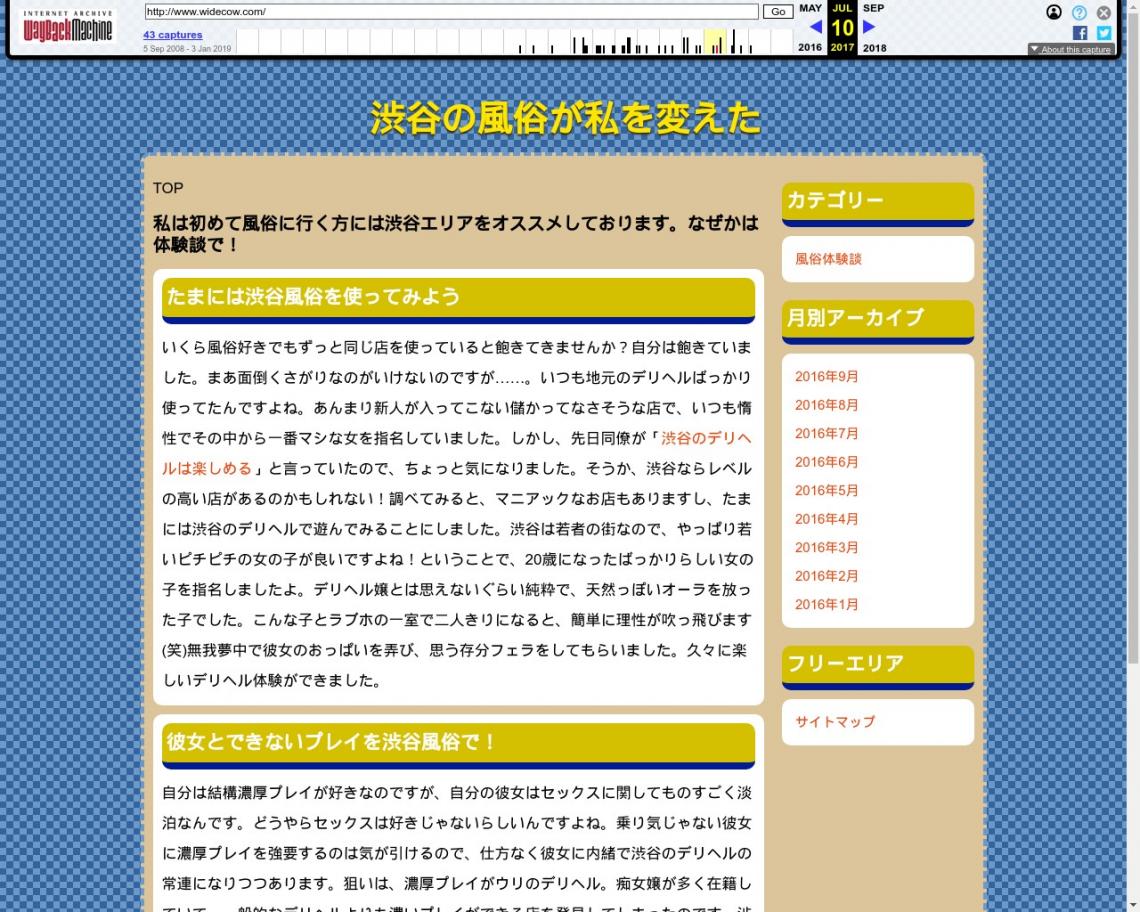Open the 2016年1月 archive

tap(827, 604)
